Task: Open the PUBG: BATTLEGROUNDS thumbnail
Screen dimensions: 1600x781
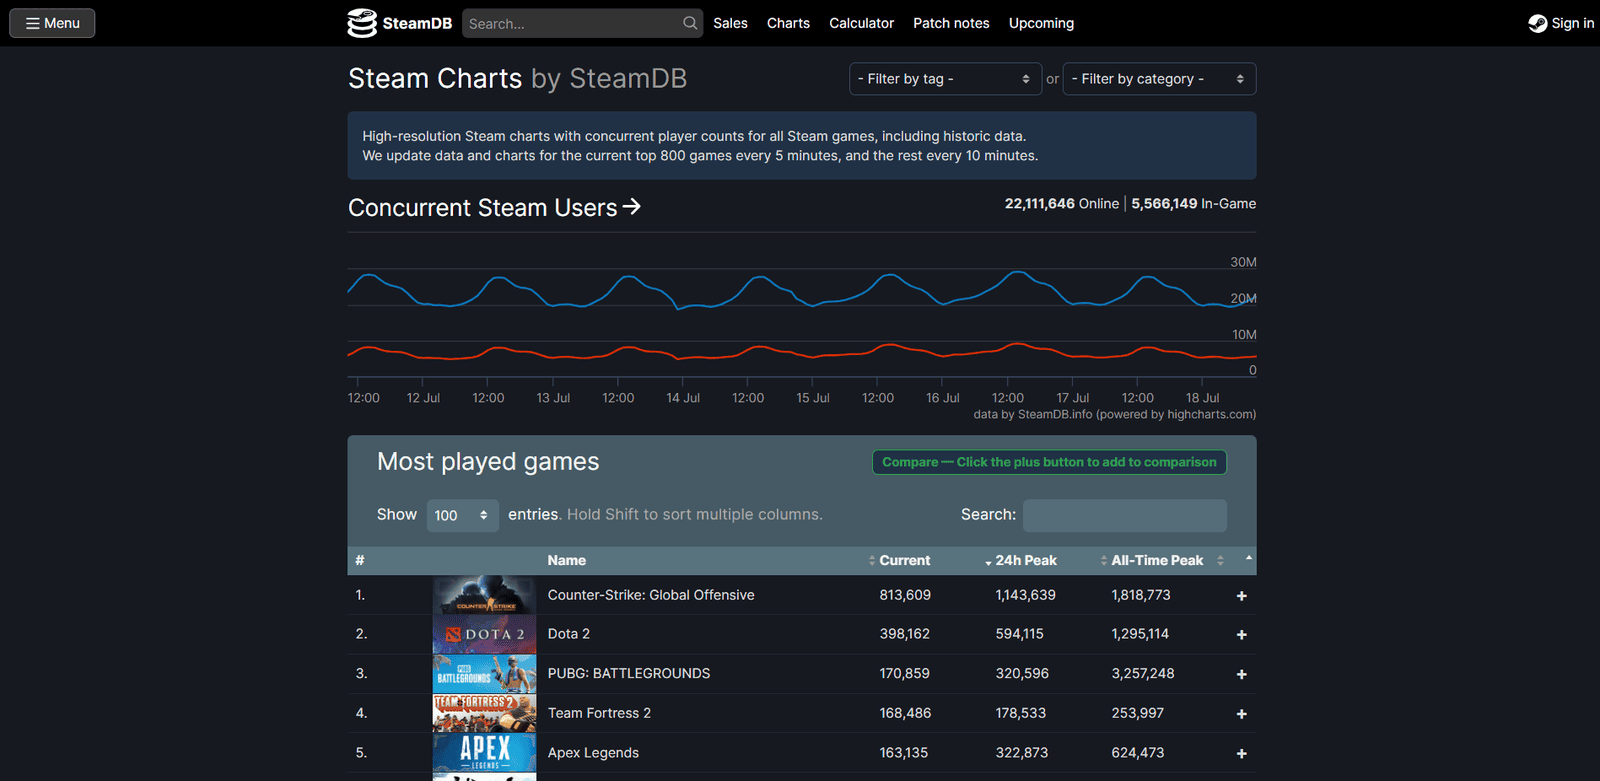Action: pos(484,674)
